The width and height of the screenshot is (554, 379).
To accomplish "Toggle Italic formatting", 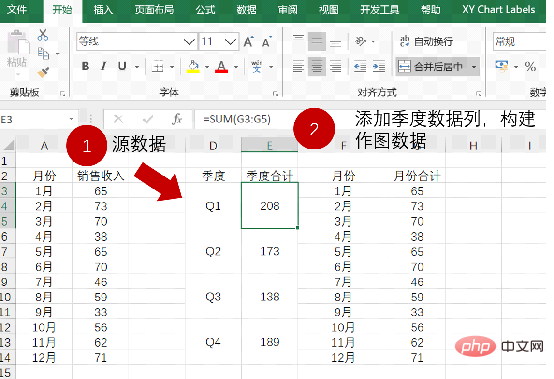I will tap(103, 66).
